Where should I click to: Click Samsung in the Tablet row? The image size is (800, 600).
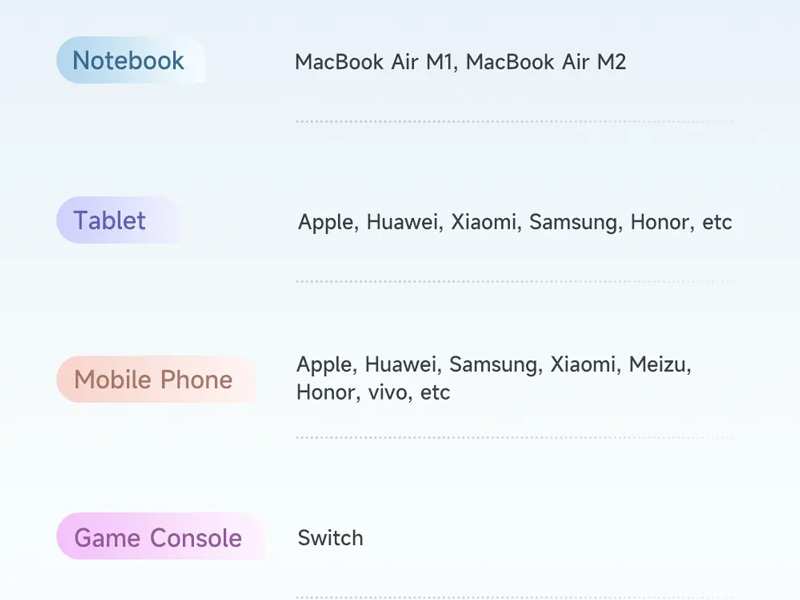pyautogui.click(x=573, y=222)
